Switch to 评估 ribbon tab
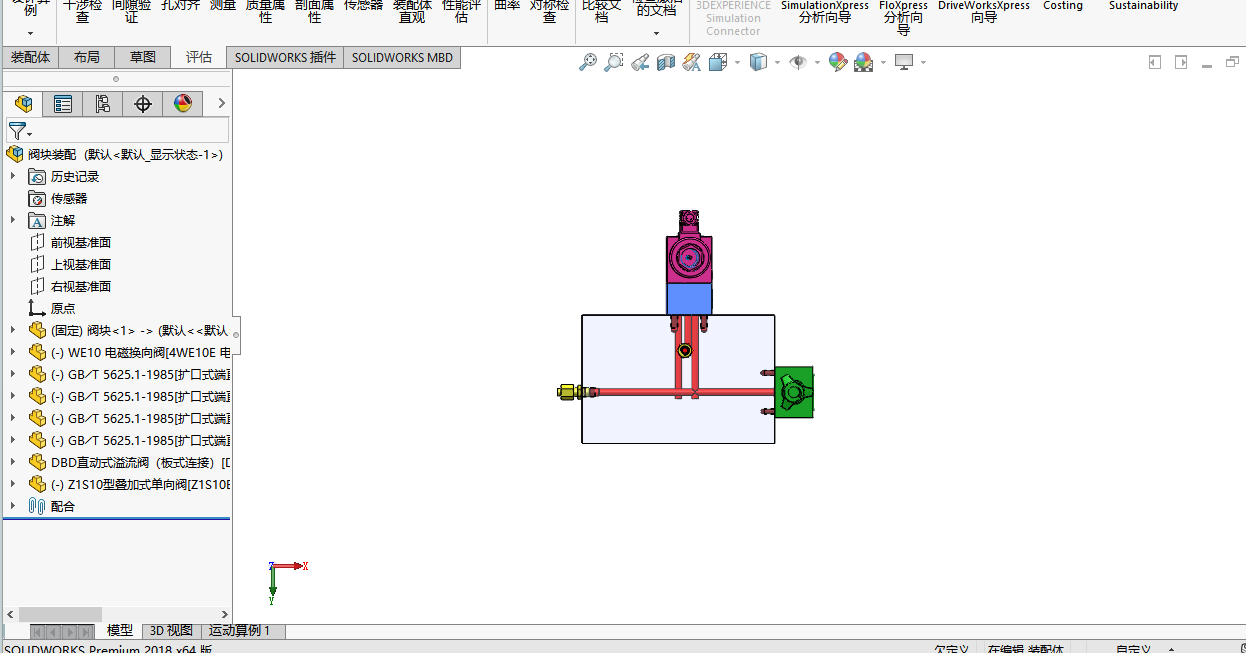The image size is (1246, 653). click(x=199, y=58)
